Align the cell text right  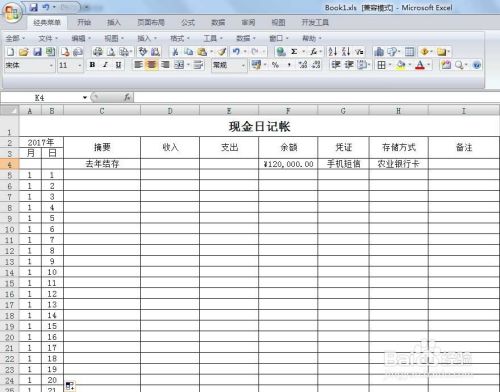(165, 65)
